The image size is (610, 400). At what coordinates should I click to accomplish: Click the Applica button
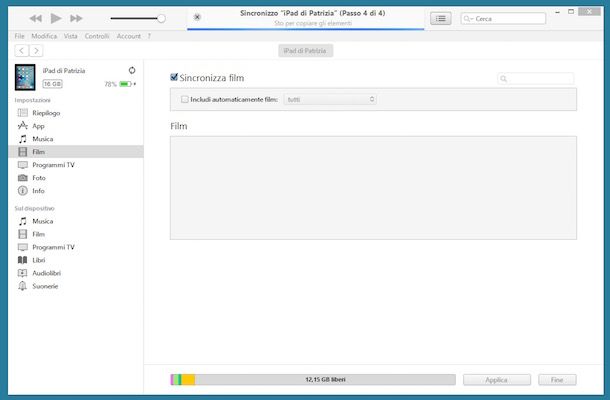tap(497, 380)
